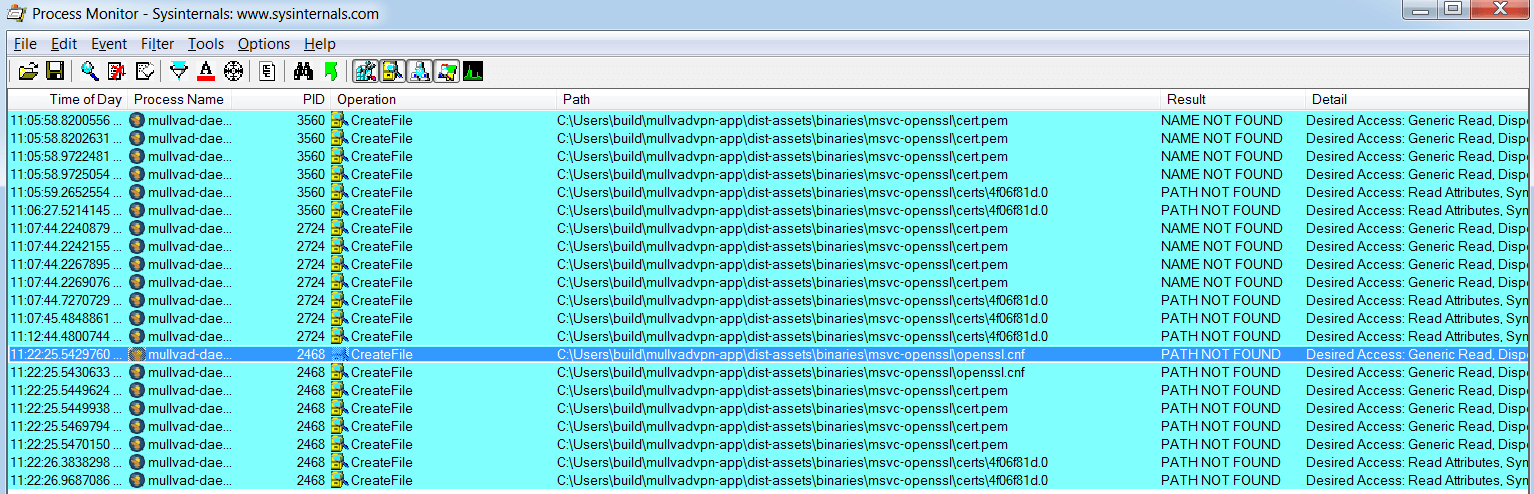Open the Process Tree toolbar icon
Screen dimensions: 1534x494
[x=267, y=71]
